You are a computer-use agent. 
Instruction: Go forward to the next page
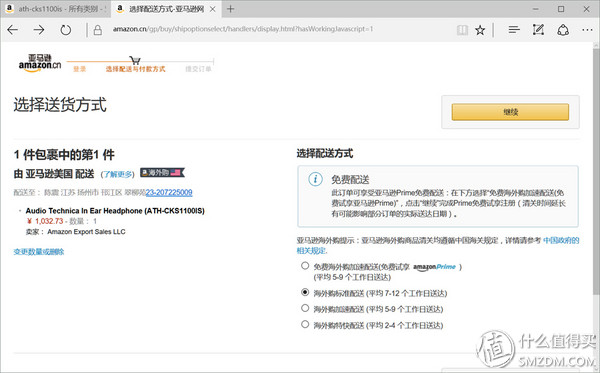pos(39,29)
